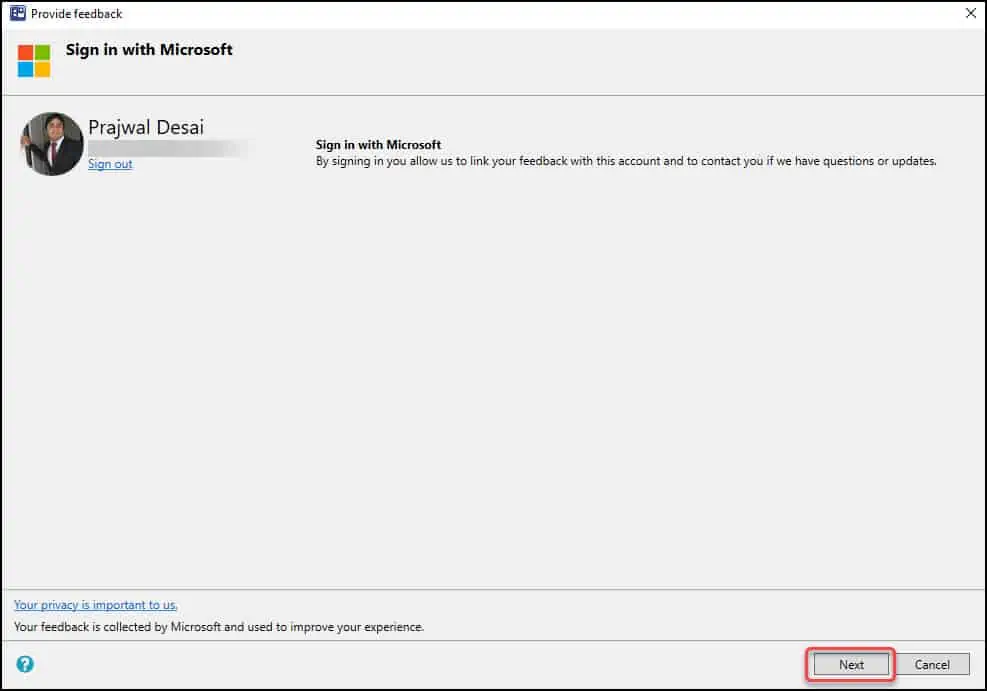
Task: Click the Prajwal Desai profile picture
Action: (x=52, y=144)
